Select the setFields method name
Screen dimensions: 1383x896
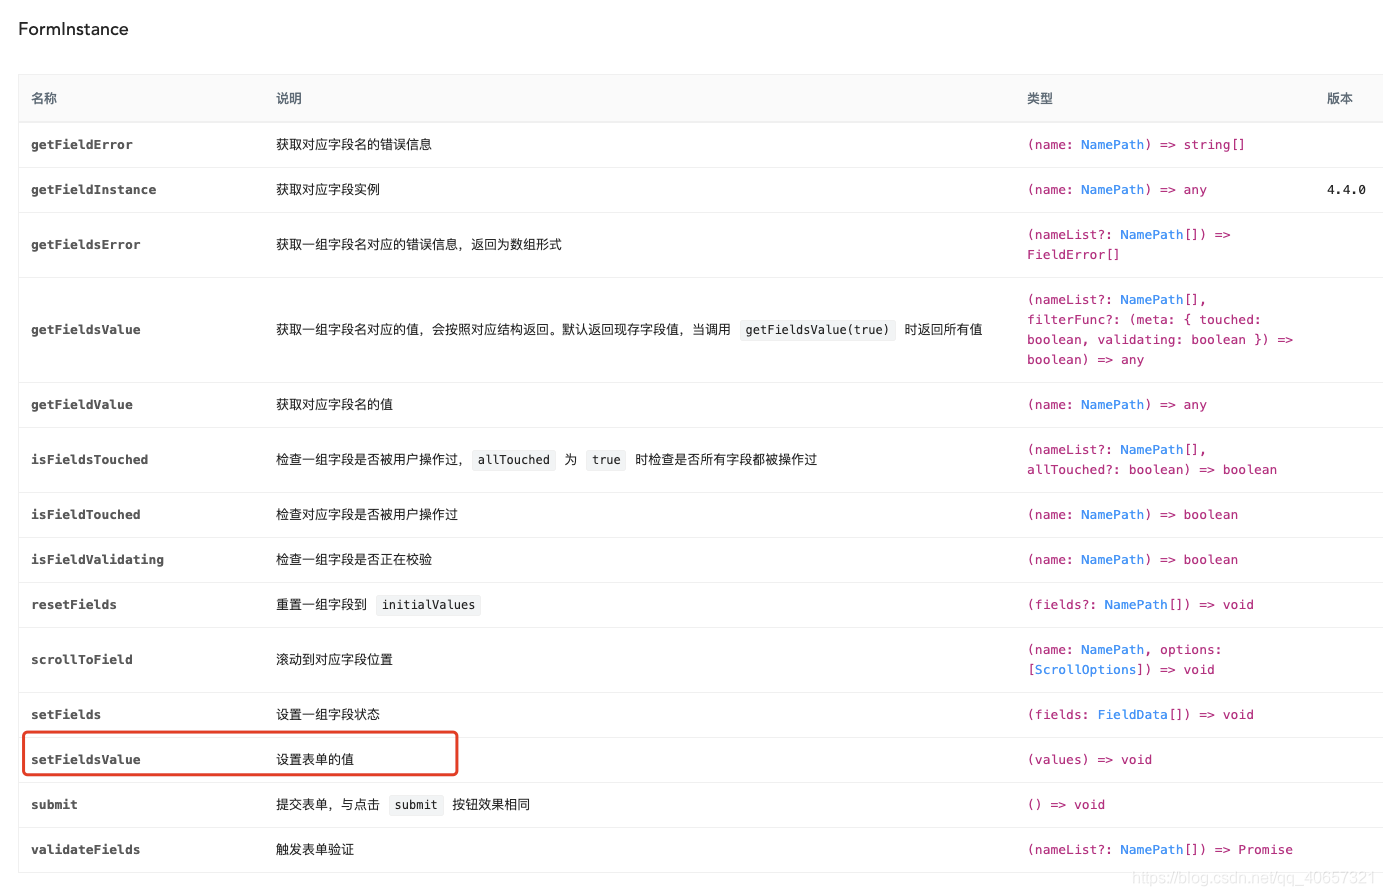click(66, 715)
